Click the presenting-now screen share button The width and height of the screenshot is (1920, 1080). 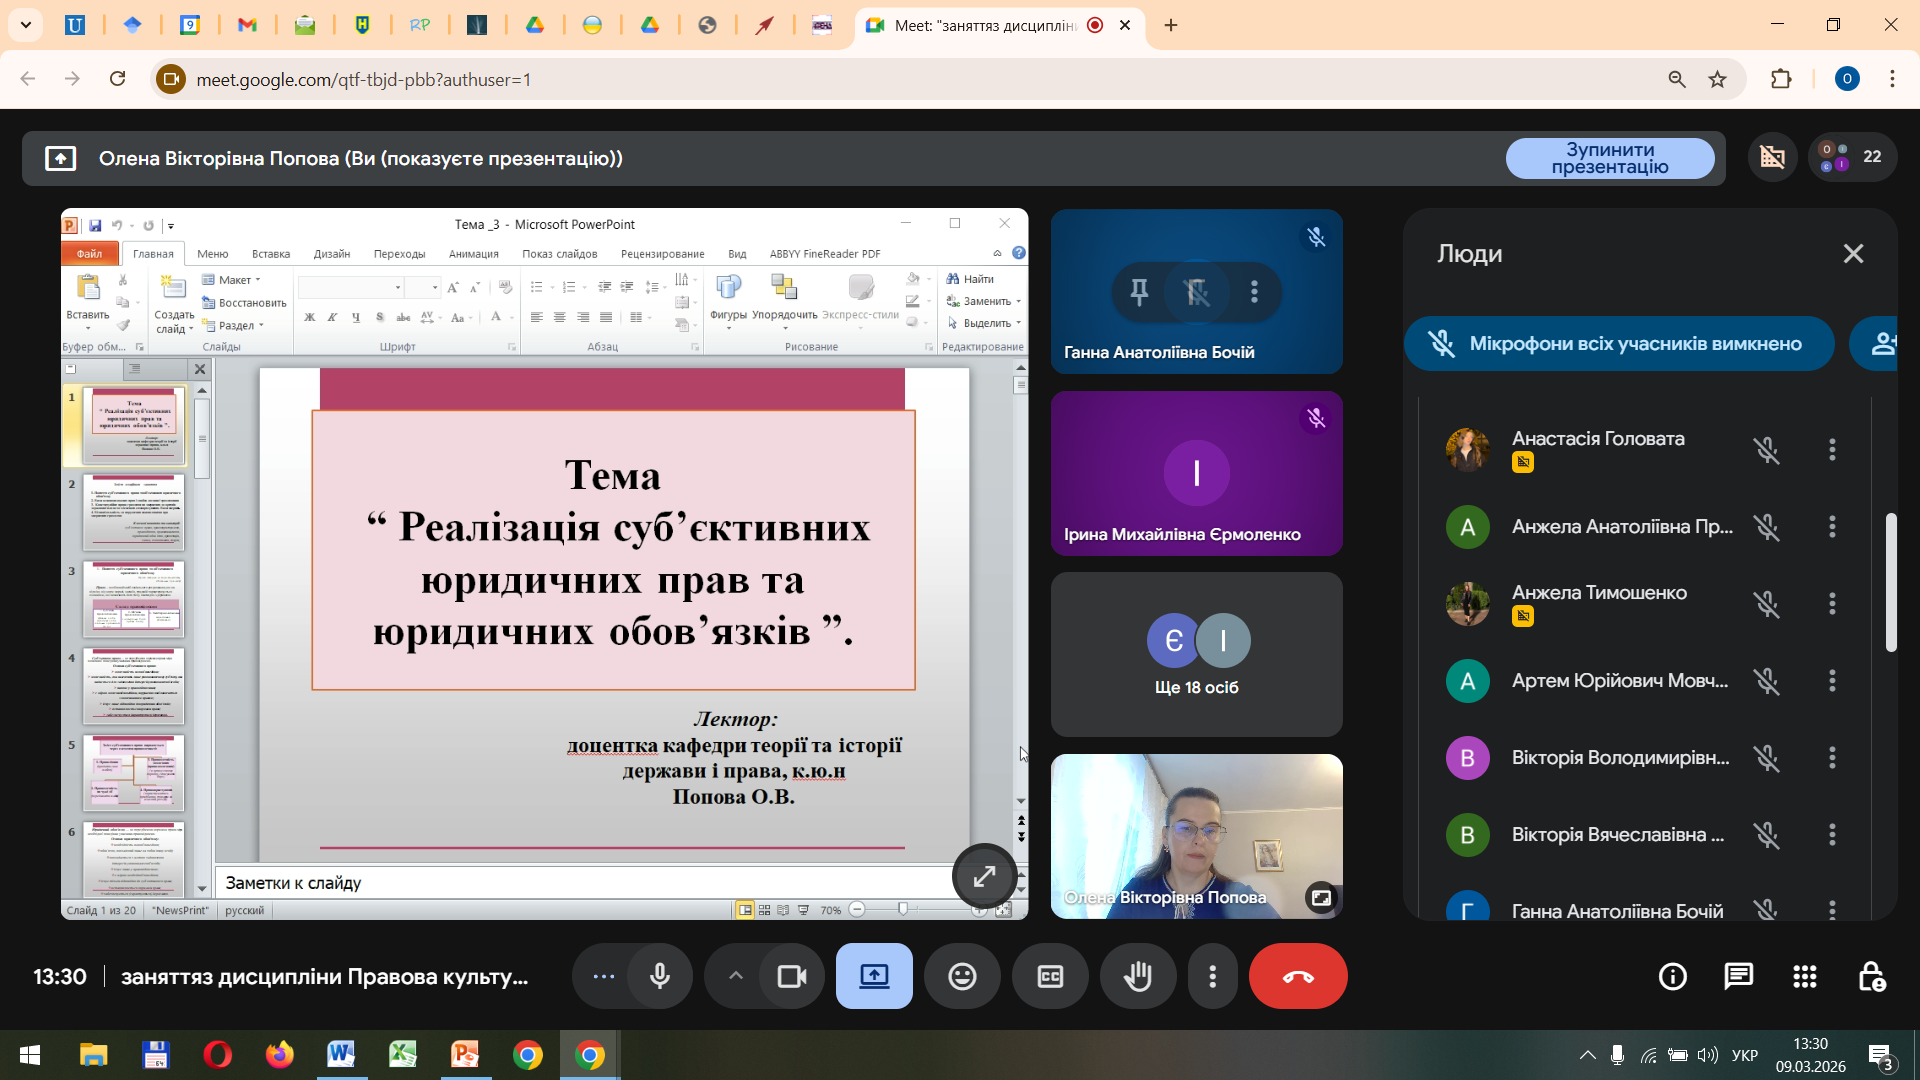[x=874, y=977]
